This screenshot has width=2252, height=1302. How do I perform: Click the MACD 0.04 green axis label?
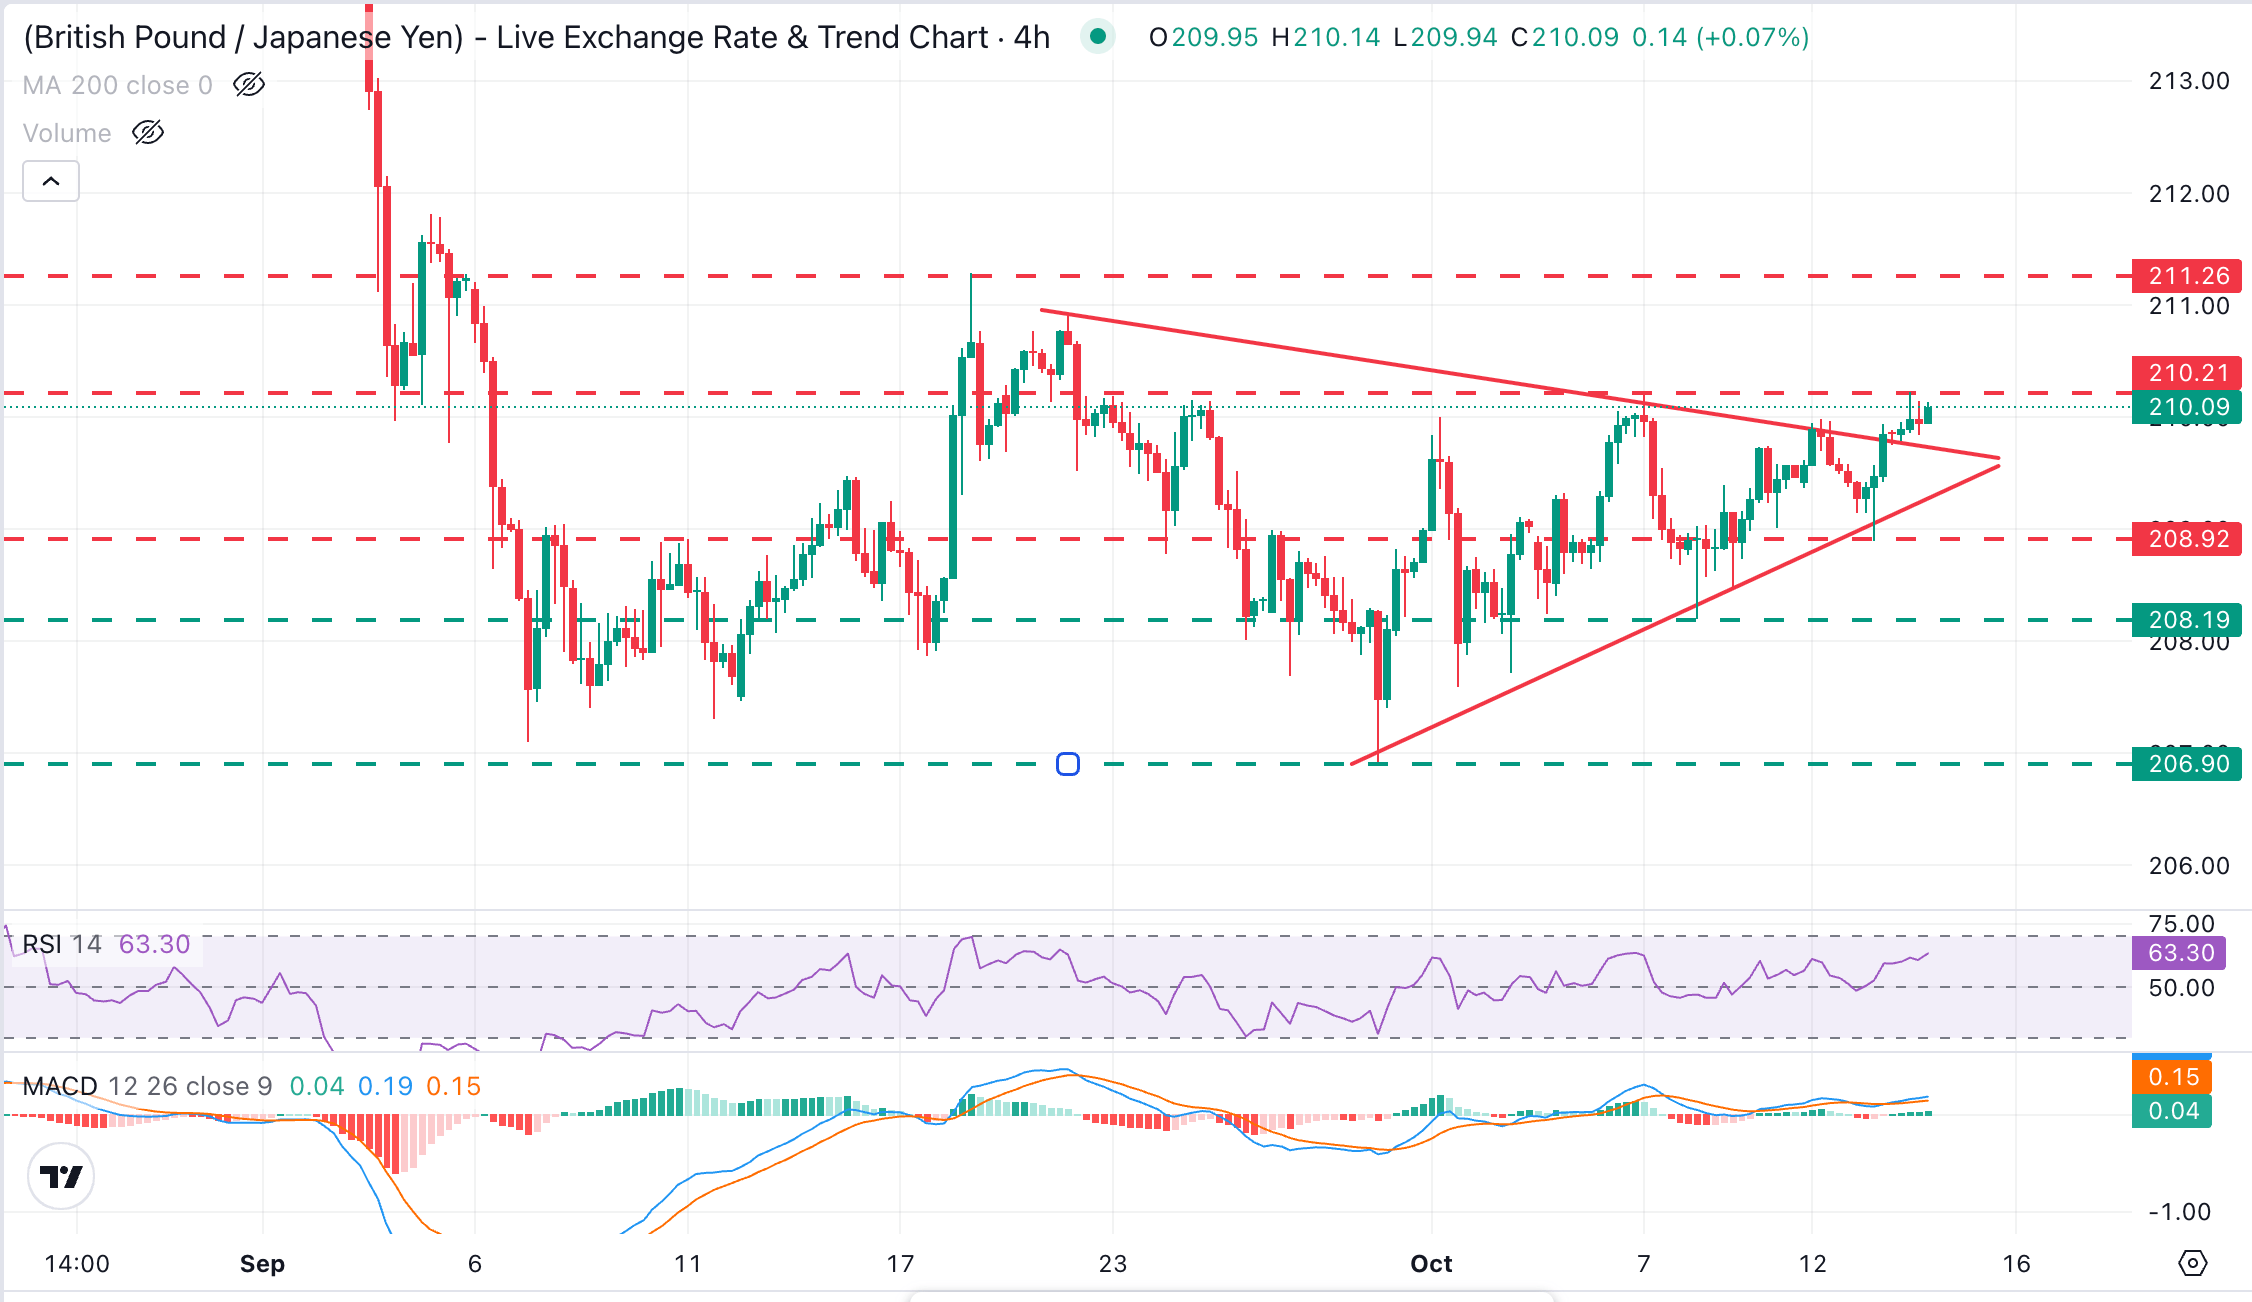pyautogui.click(x=2172, y=1111)
